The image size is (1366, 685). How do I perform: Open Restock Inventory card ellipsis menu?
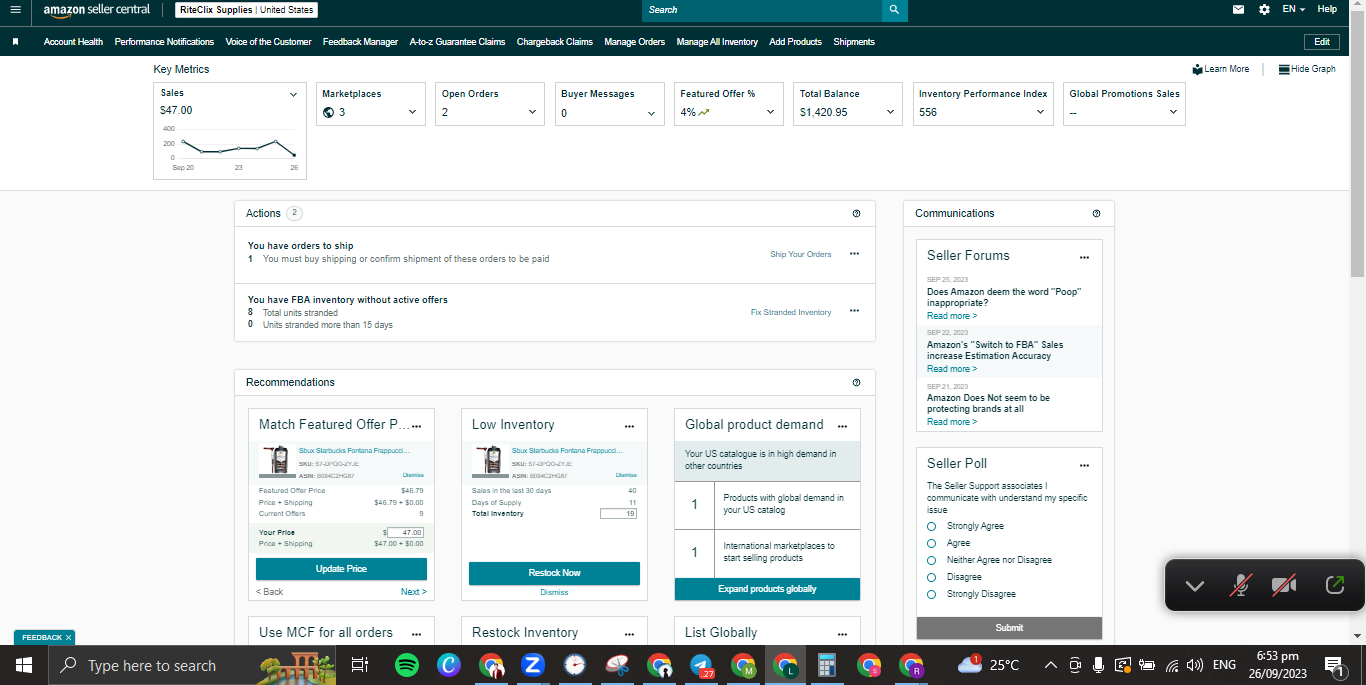tap(629, 634)
